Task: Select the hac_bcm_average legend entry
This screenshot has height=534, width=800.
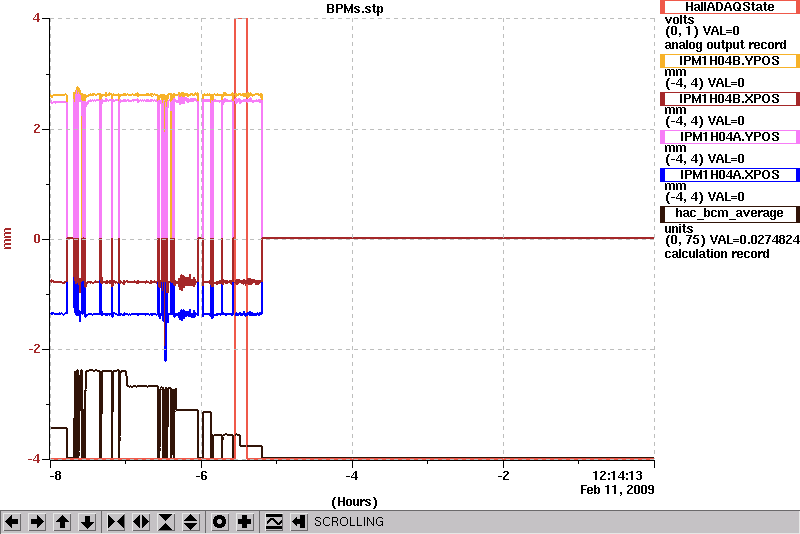Action: click(730, 213)
